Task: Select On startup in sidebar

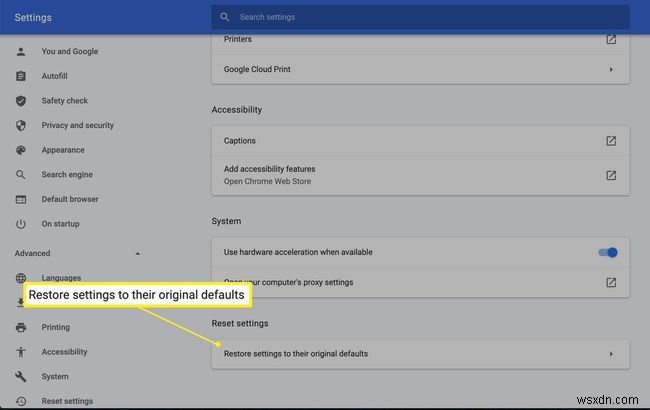Action: click(x=61, y=224)
